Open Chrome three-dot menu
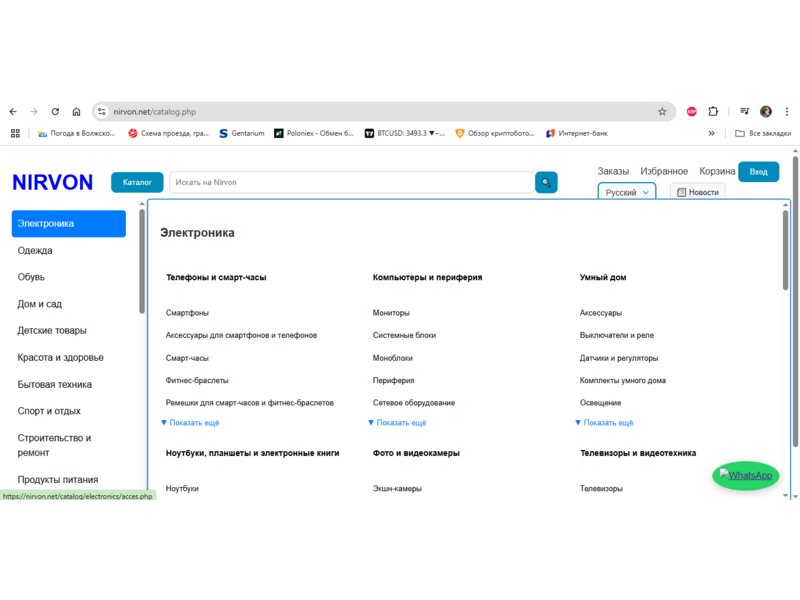The width and height of the screenshot is (800, 600). pyautogui.click(x=787, y=112)
